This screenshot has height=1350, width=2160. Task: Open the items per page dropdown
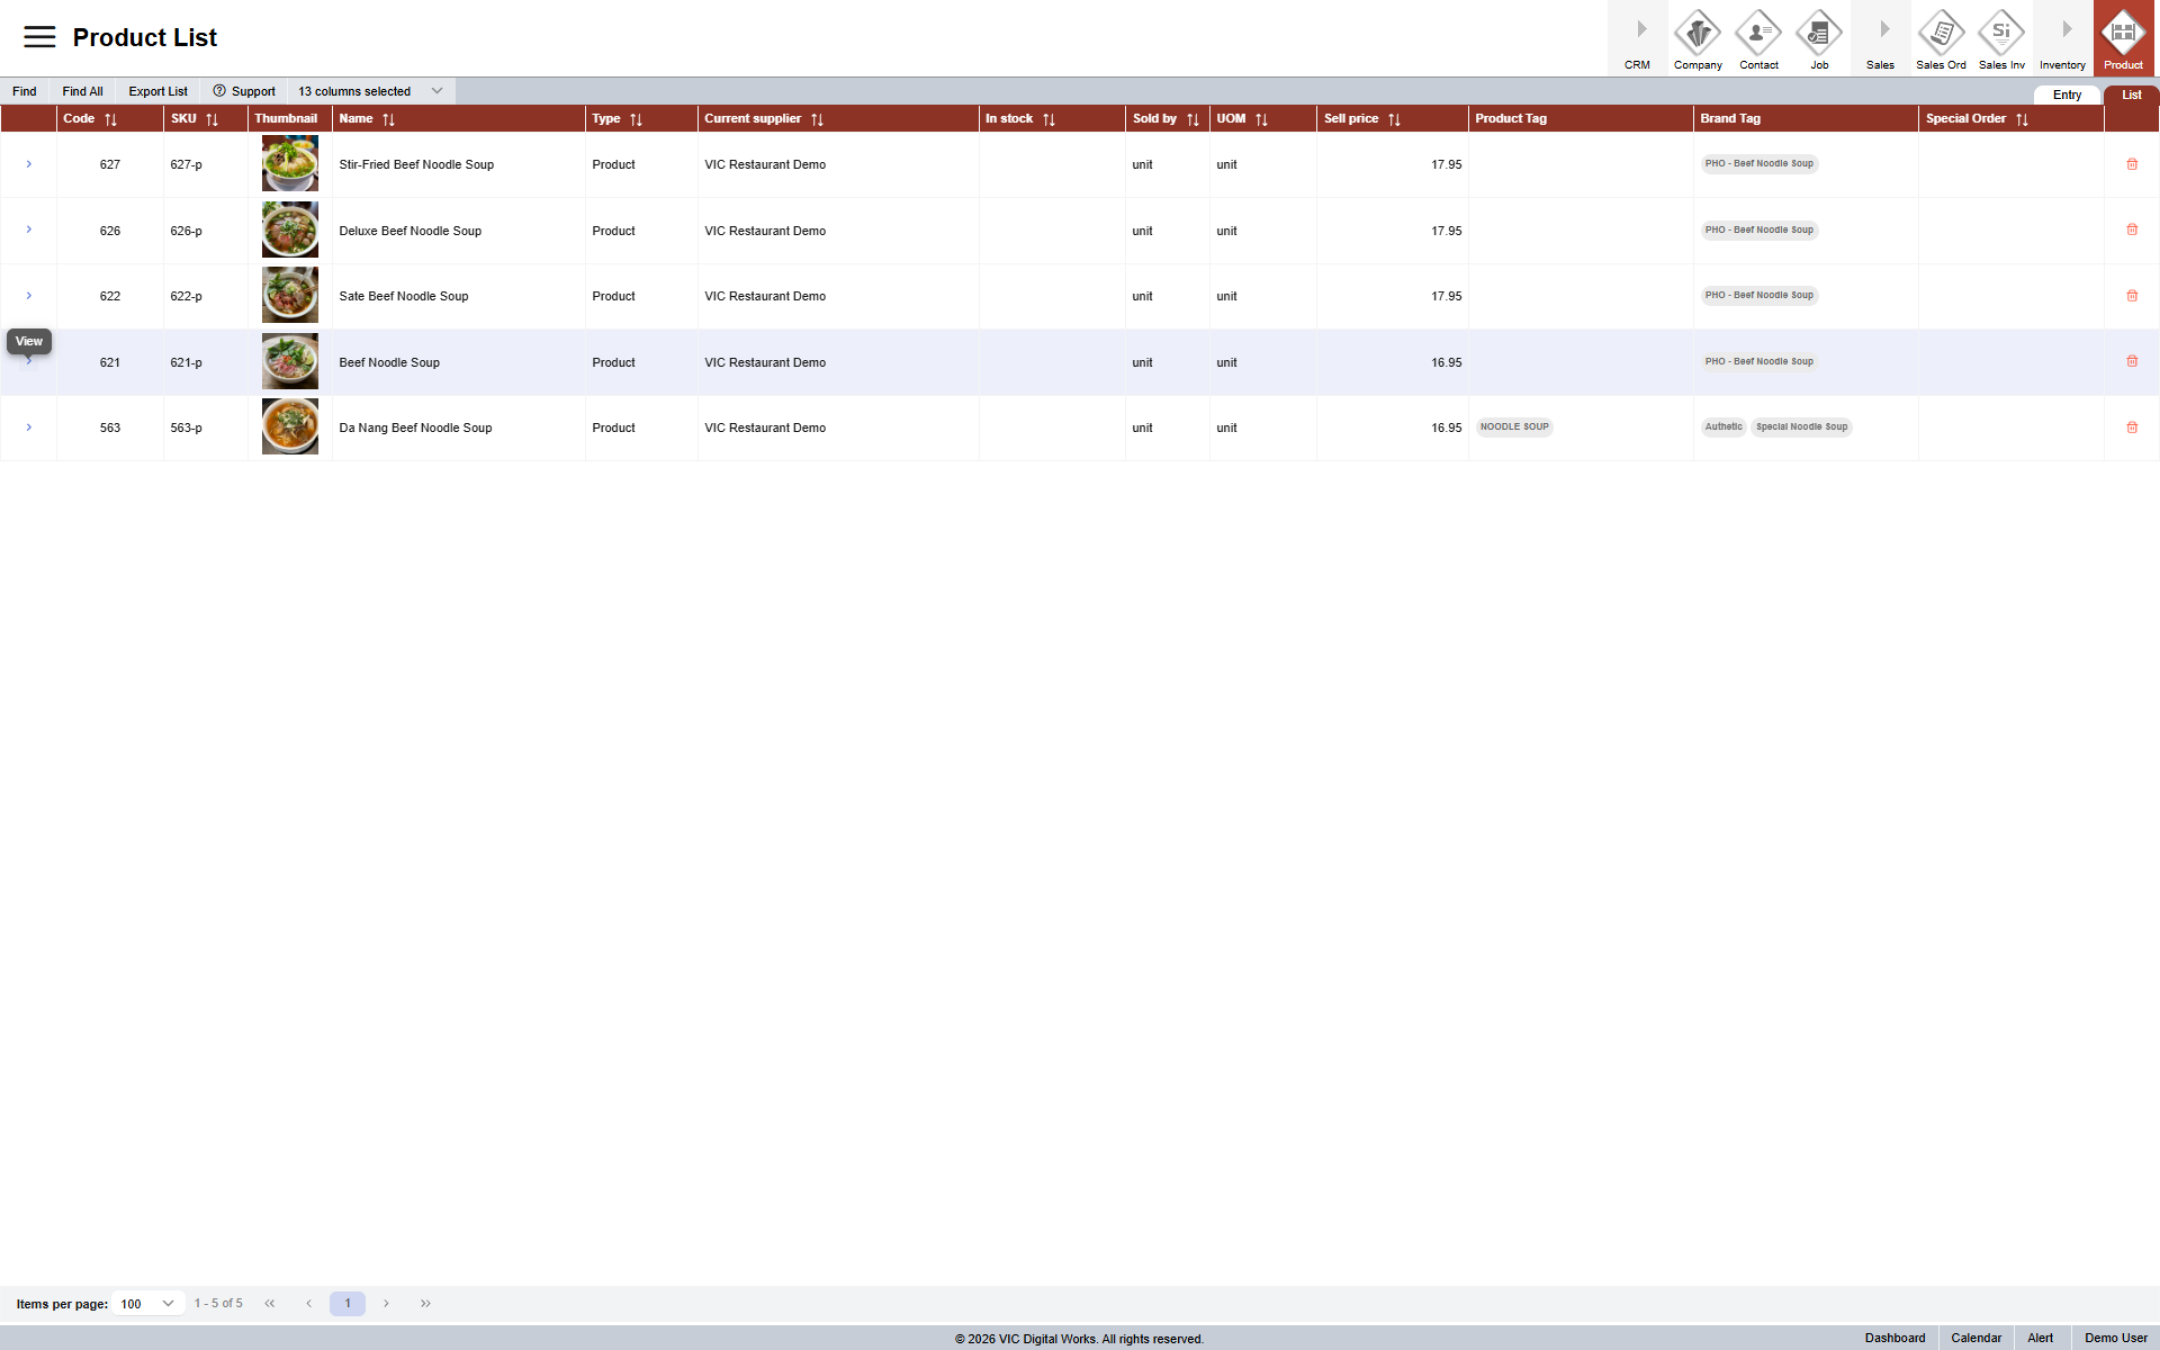(x=147, y=1303)
